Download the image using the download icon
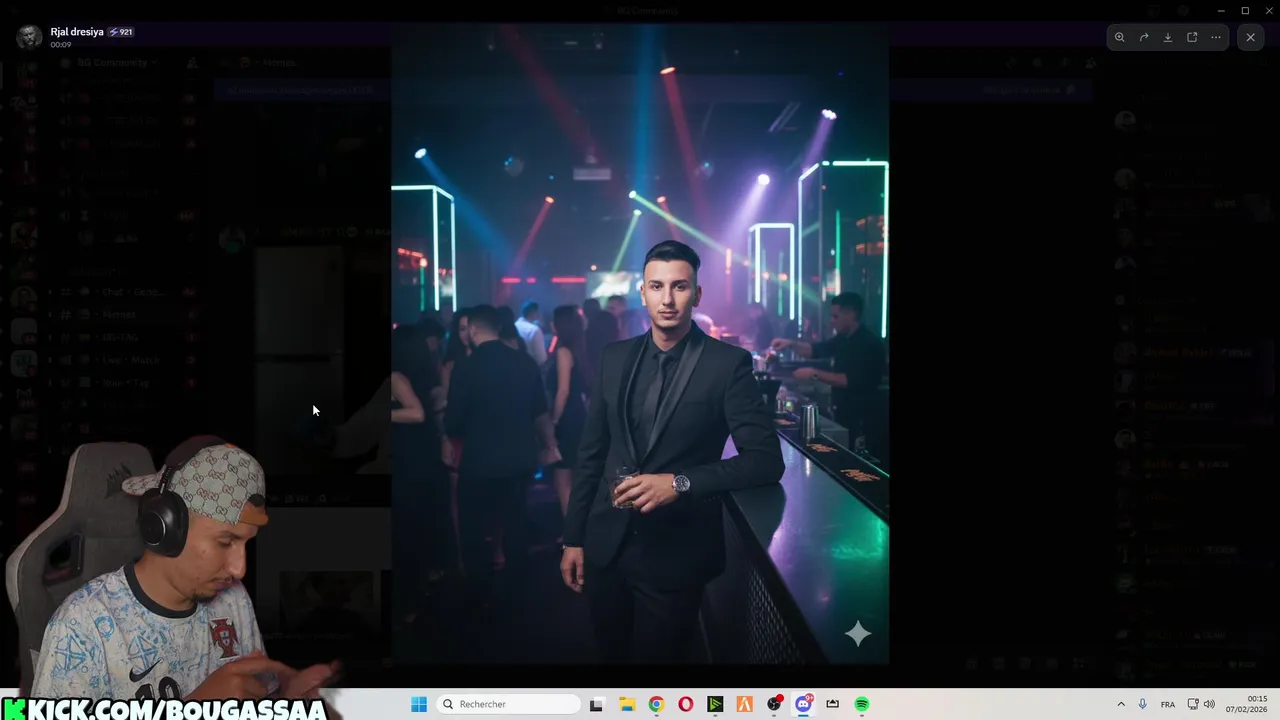The height and width of the screenshot is (720, 1280). (x=1168, y=37)
